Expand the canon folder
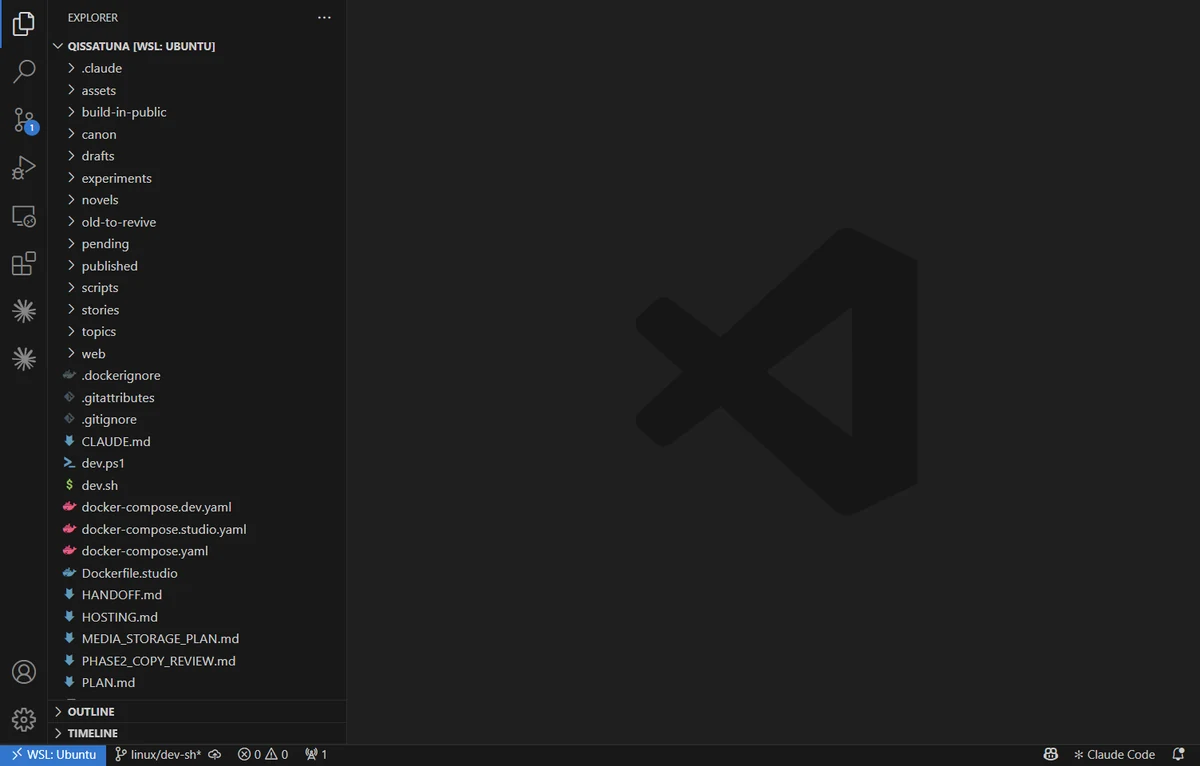Viewport: 1200px width, 766px height. pyautogui.click(x=197, y=134)
